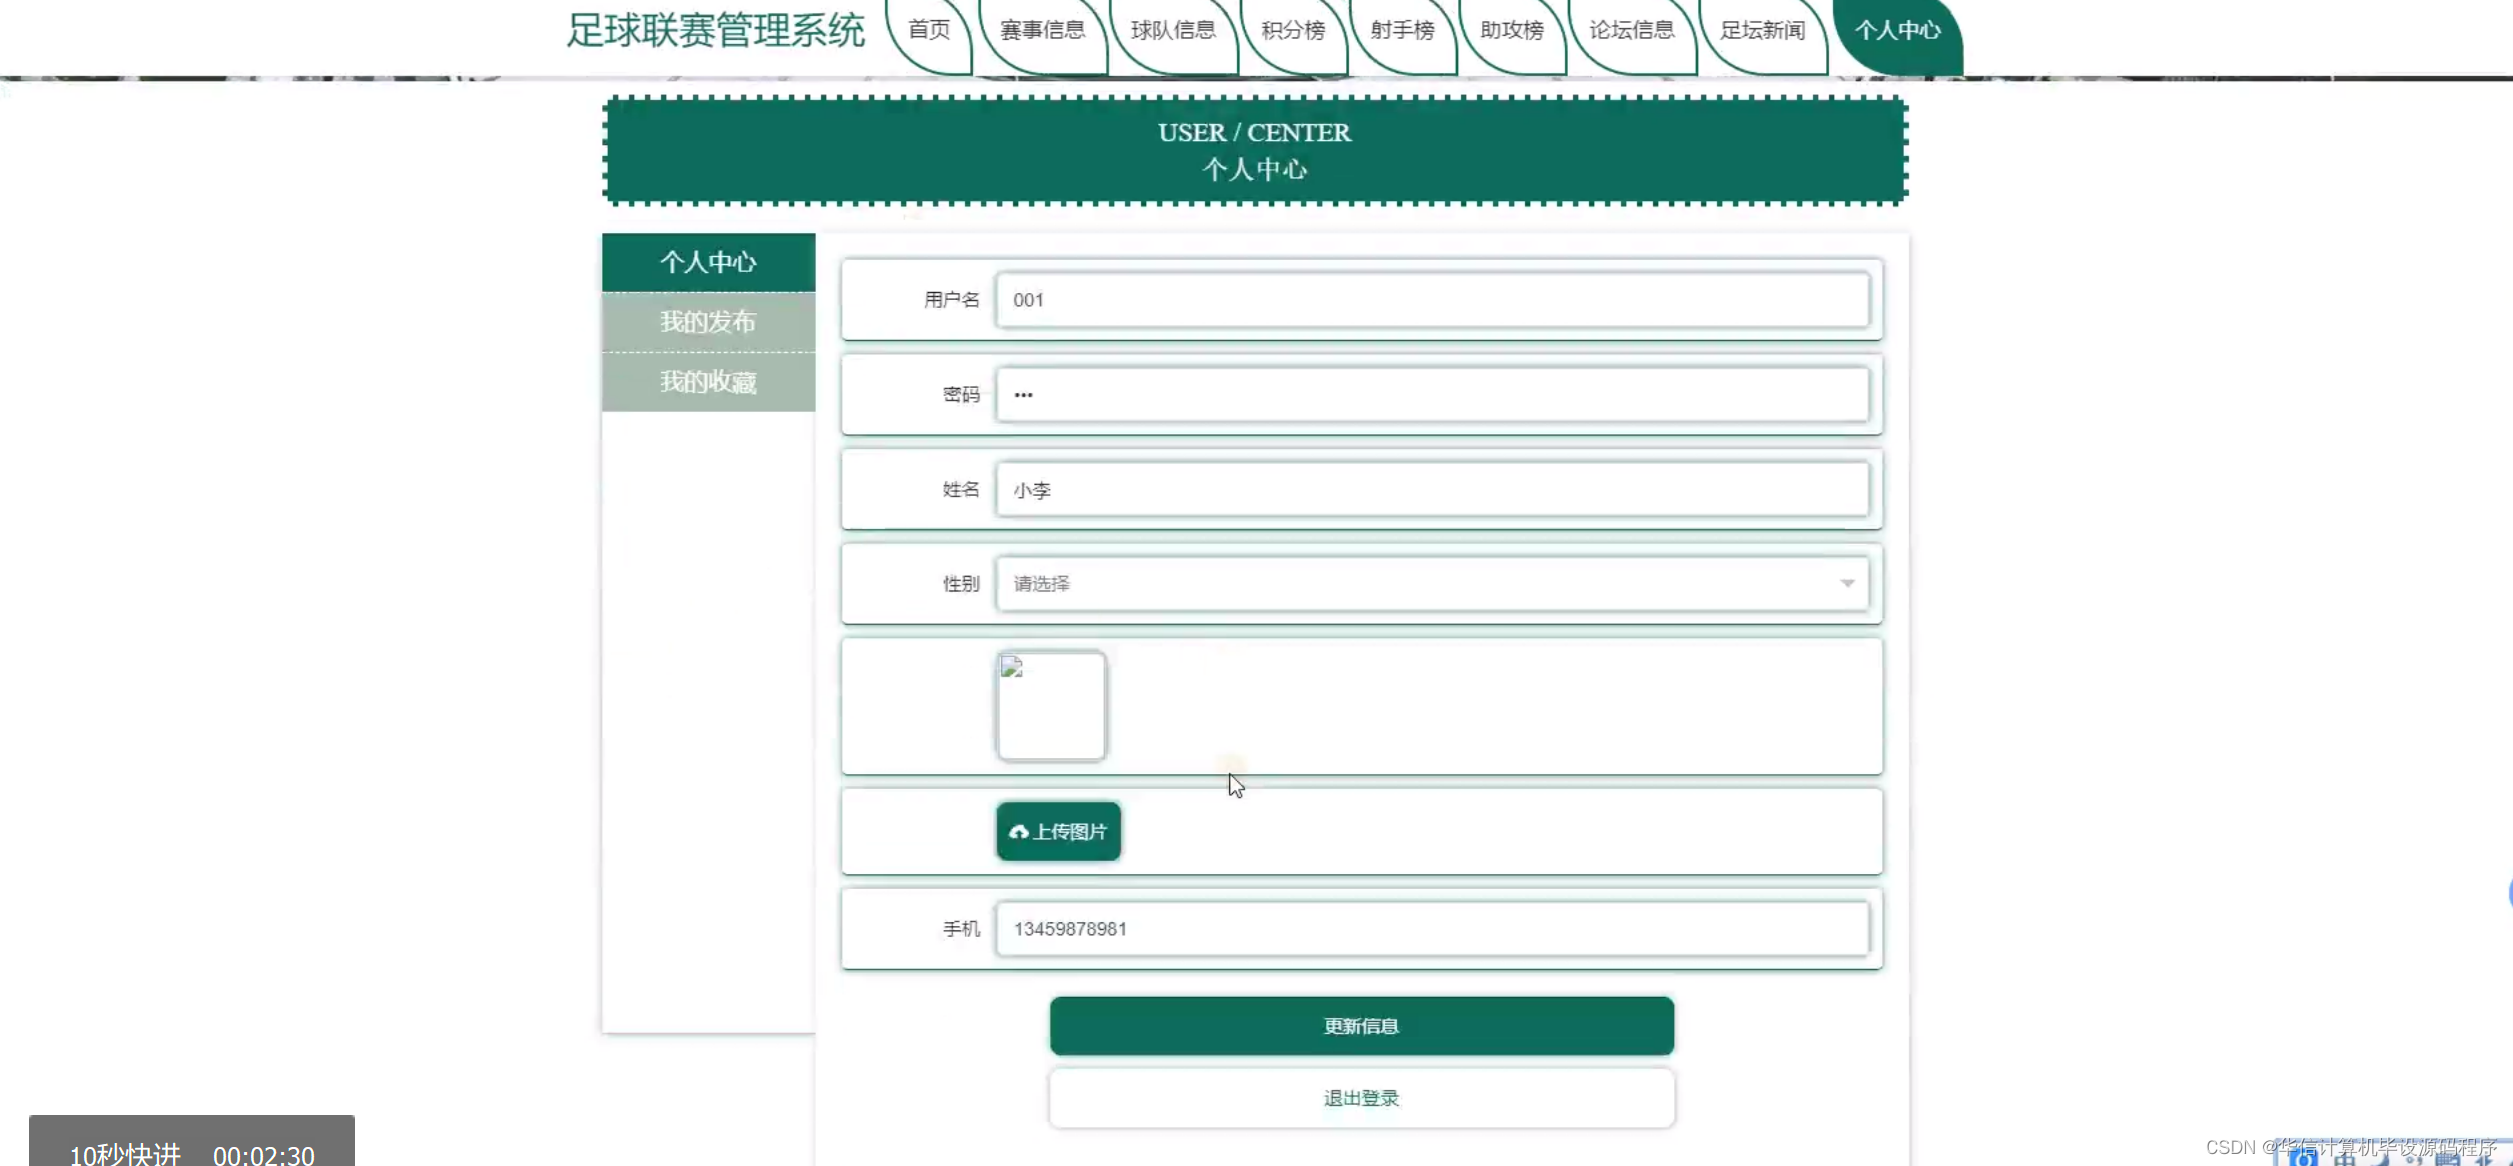Open the 足坛新闻 tab
The height and width of the screenshot is (1166, 2513).
pyautogui.click(x=1762, y=31)
